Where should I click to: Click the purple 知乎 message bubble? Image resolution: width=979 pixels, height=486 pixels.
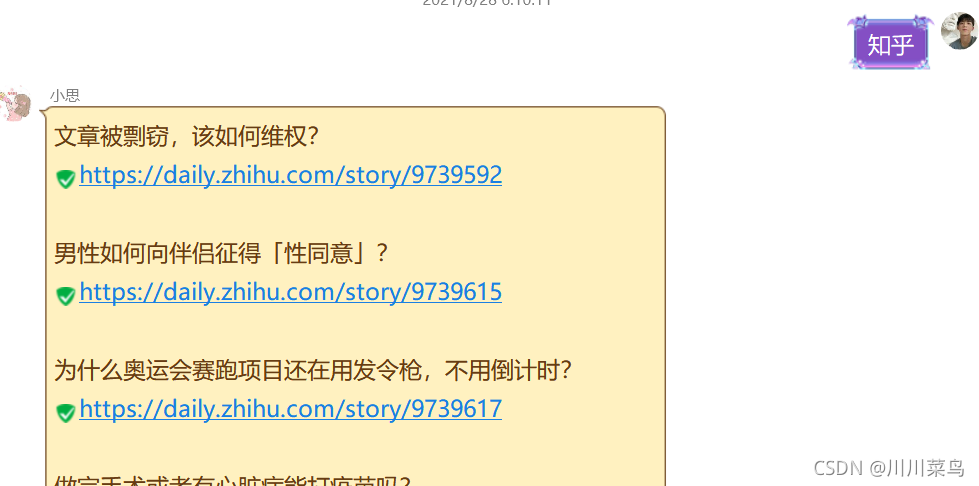[890, 44]
